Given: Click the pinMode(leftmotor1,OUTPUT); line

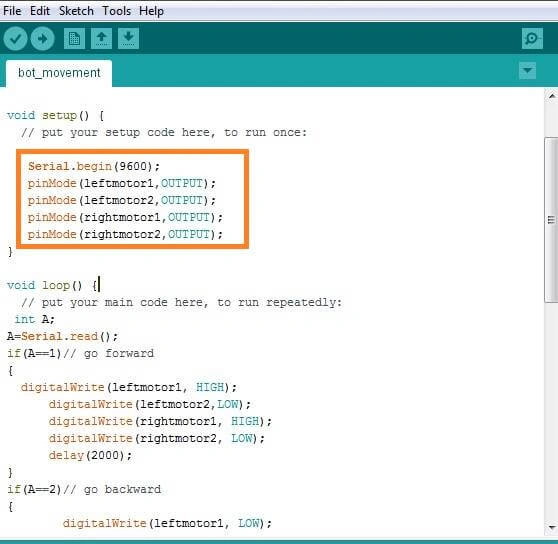Looking at the screenshot, I should click(122, 183).
